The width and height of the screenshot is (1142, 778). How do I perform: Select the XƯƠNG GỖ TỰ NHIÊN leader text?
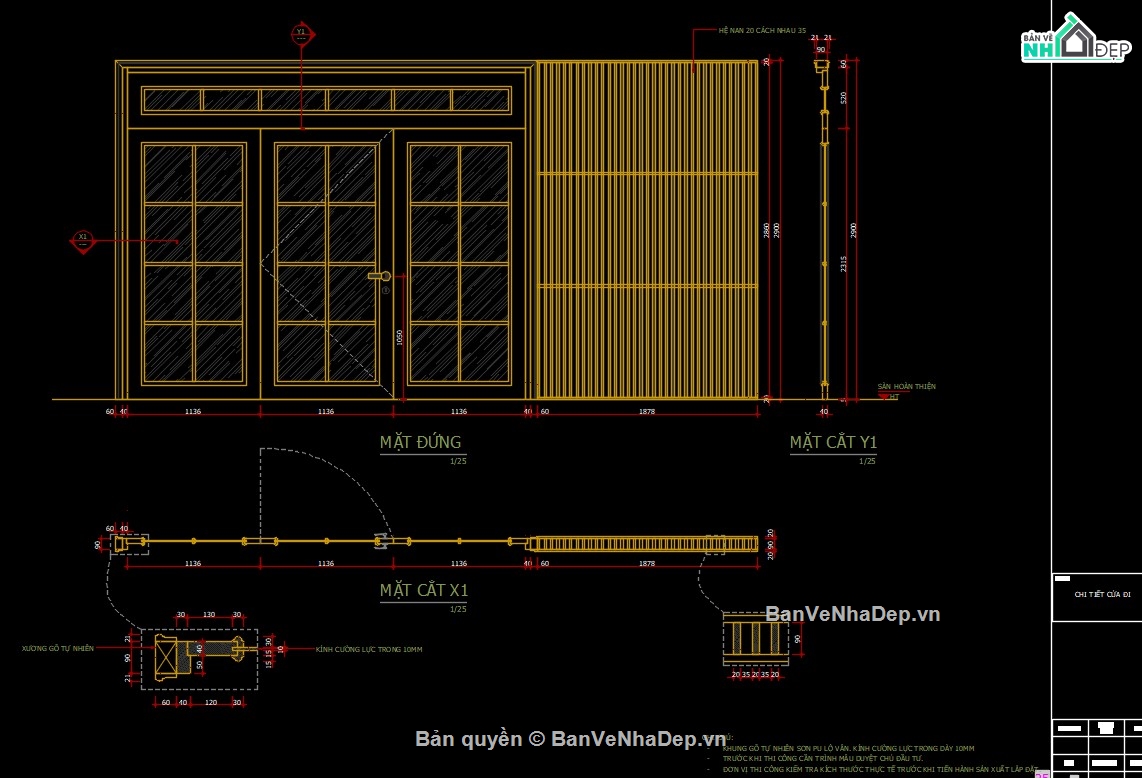click(58, 648)
